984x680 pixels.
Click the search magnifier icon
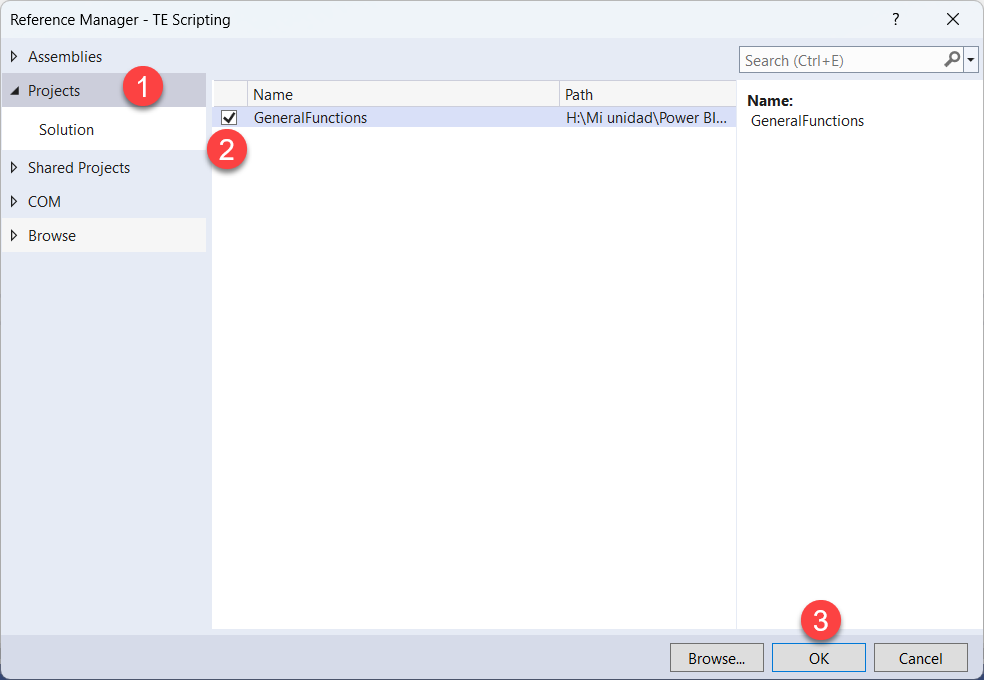(952, 60)
